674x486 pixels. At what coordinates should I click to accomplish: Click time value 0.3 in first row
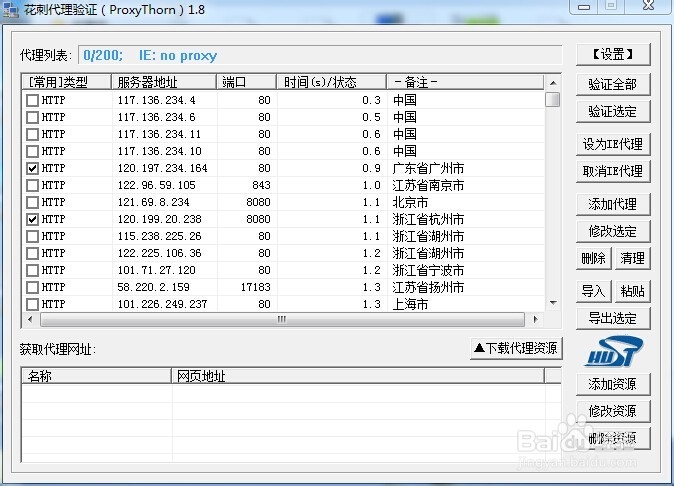371,100
